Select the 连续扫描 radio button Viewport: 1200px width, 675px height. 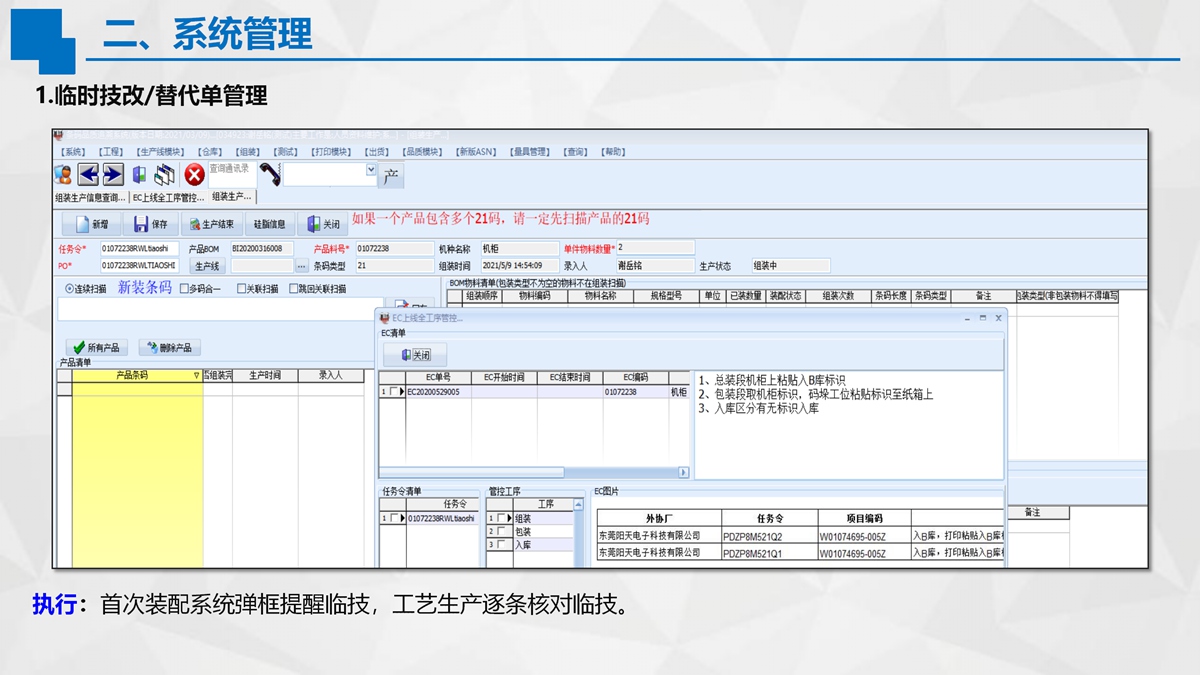(70, 289)
